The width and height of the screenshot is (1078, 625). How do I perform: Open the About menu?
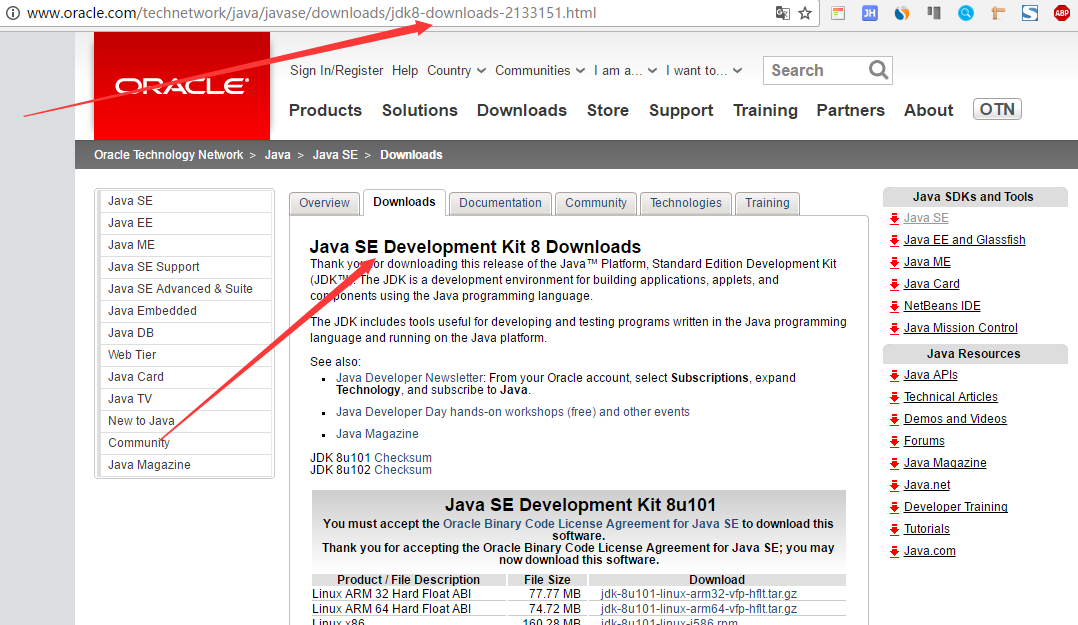tap(928, 110)
